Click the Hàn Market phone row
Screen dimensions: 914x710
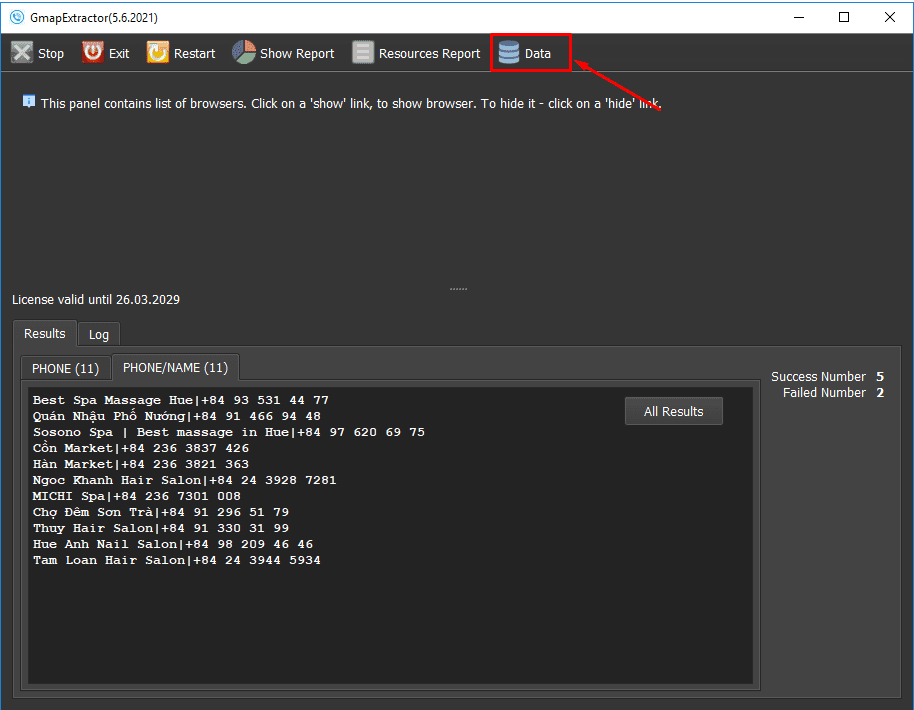(140, 465)
